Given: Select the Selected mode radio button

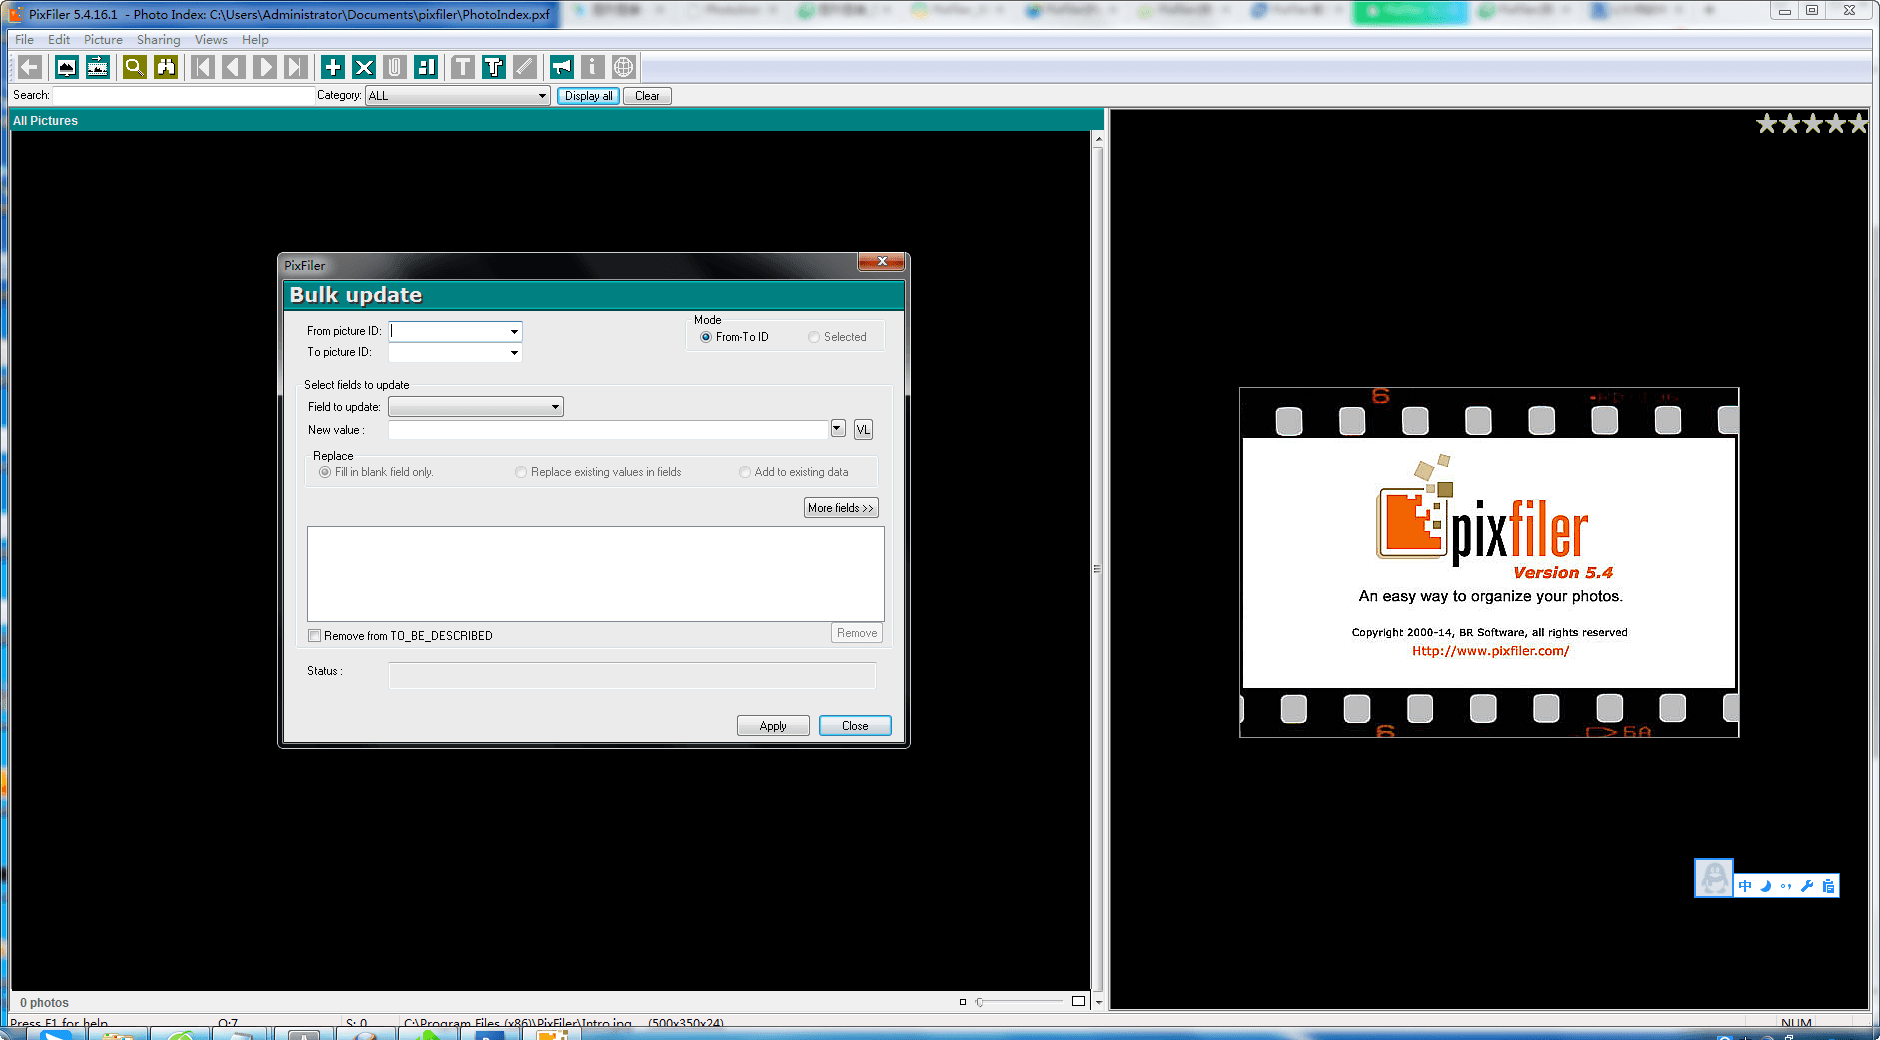Looking at the screenshot, I should click(x=814, y=337).
